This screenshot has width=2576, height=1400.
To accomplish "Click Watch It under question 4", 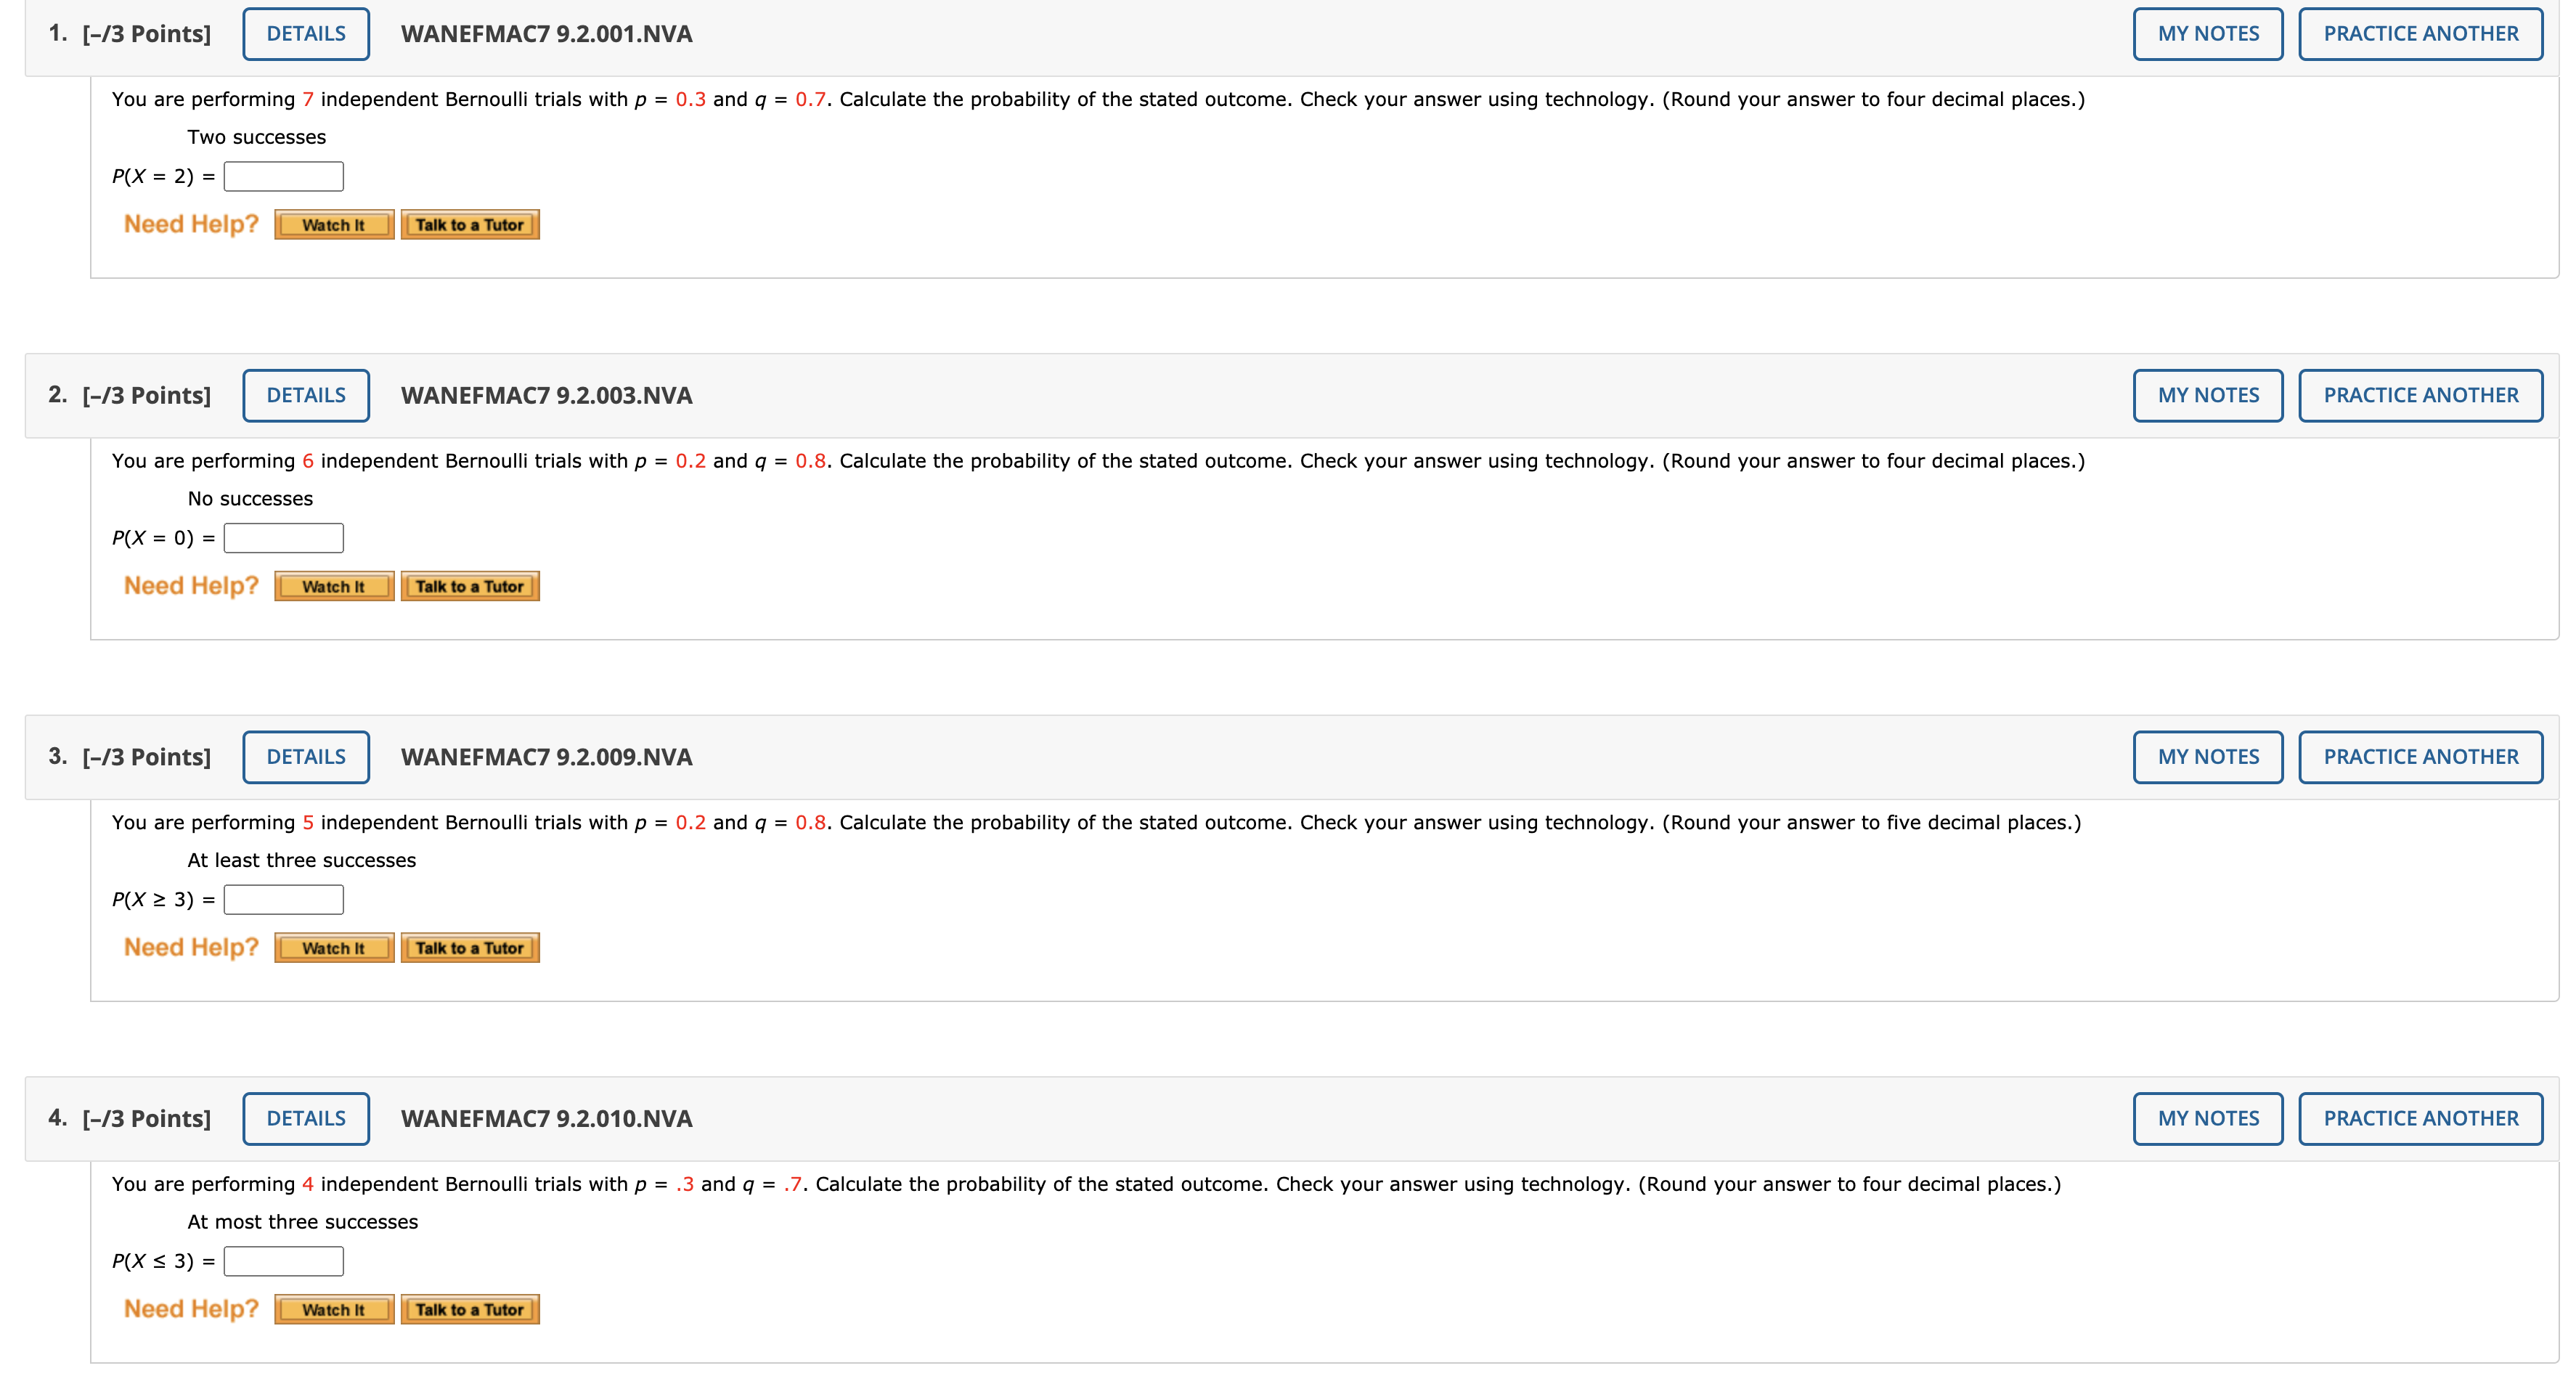I will click(x=334, y=1309).
